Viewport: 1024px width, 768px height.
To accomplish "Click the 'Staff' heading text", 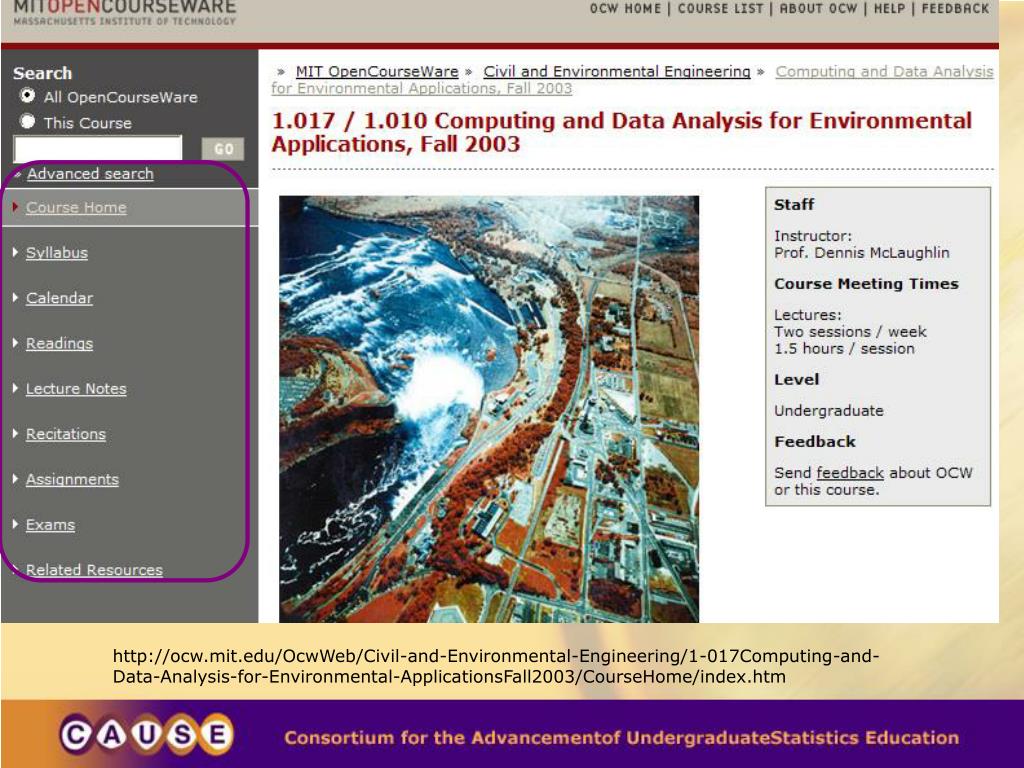I will (x=793, y=204).
